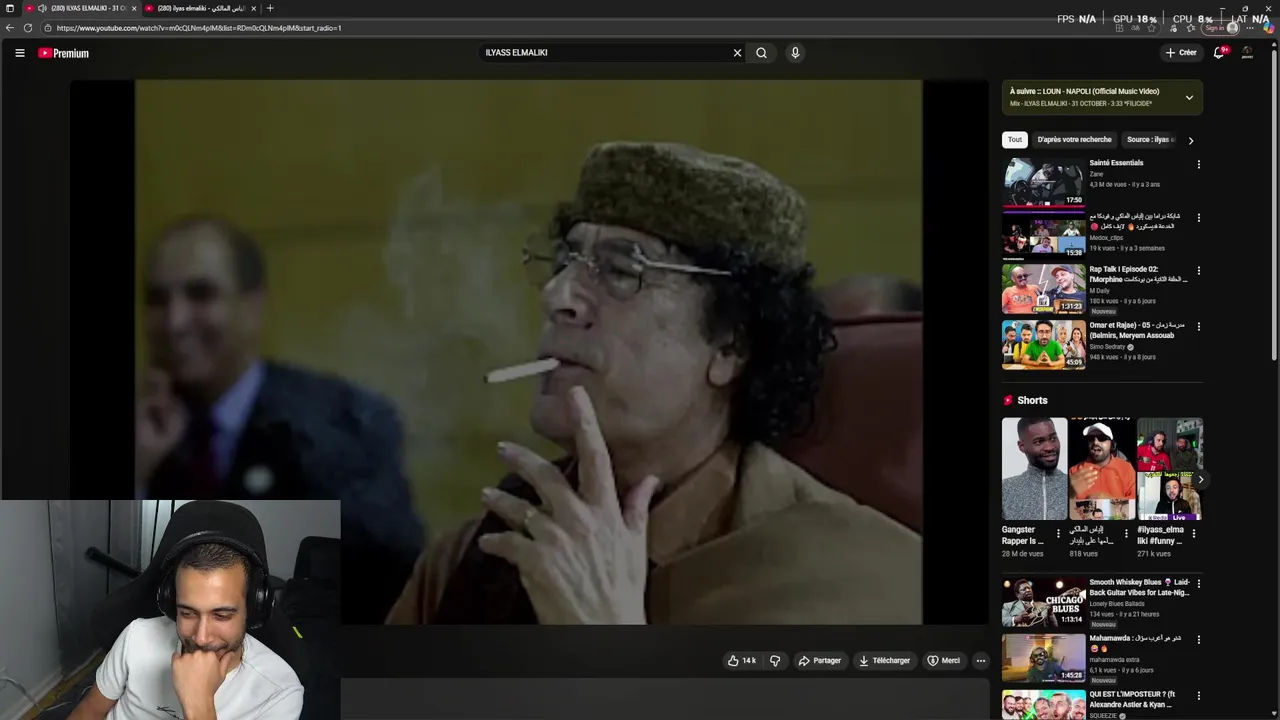Open the Gangster Rapper Short thumbnail
The height and width of the screenshot is (720, 1280).
(1034, 469)
